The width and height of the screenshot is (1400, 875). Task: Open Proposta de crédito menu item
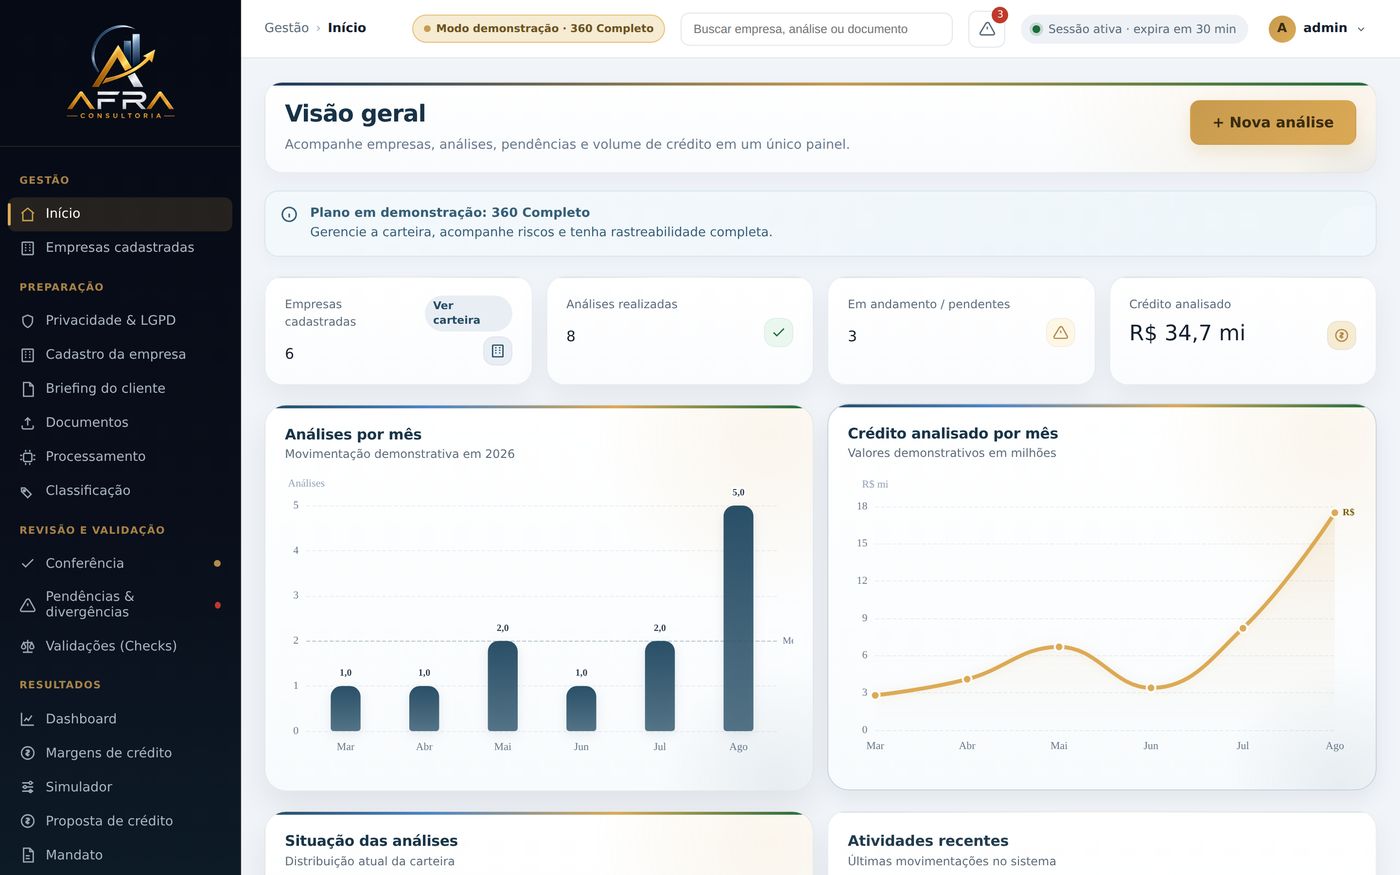[x=120, y=822]
